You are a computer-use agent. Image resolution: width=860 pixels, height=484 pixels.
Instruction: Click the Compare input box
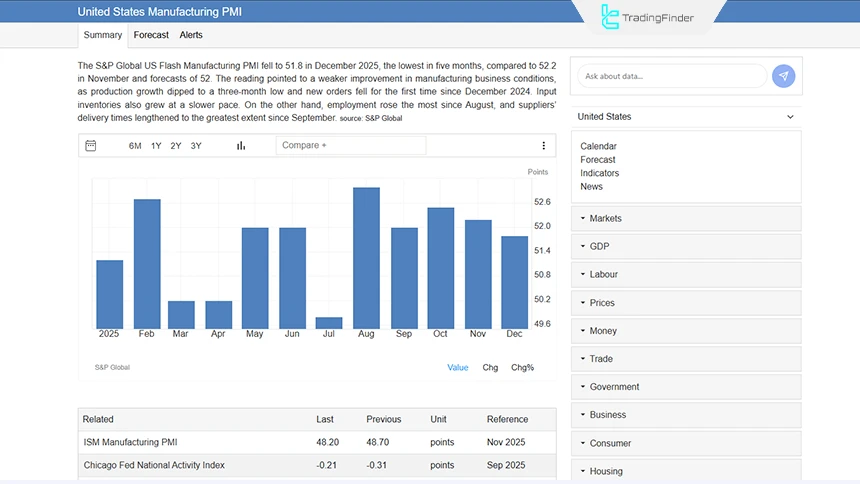[x=350, y=146]
